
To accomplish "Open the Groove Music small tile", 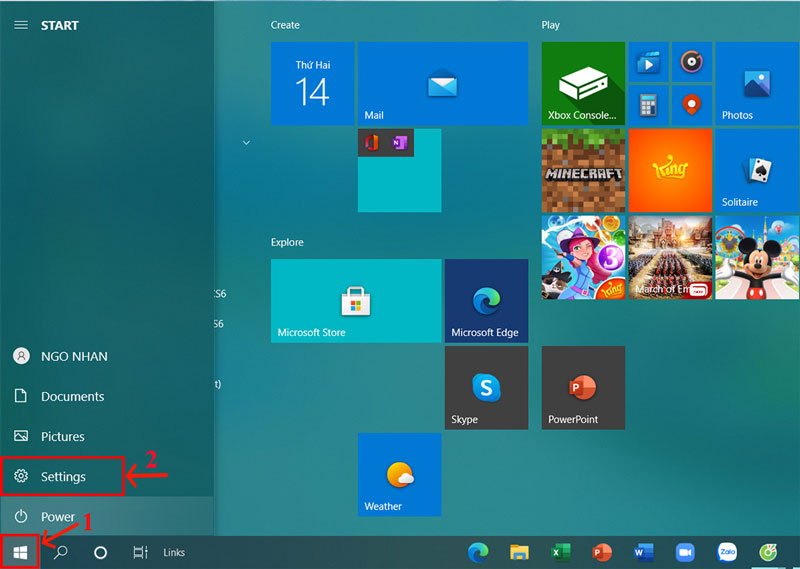I will [x=692, y=62].
